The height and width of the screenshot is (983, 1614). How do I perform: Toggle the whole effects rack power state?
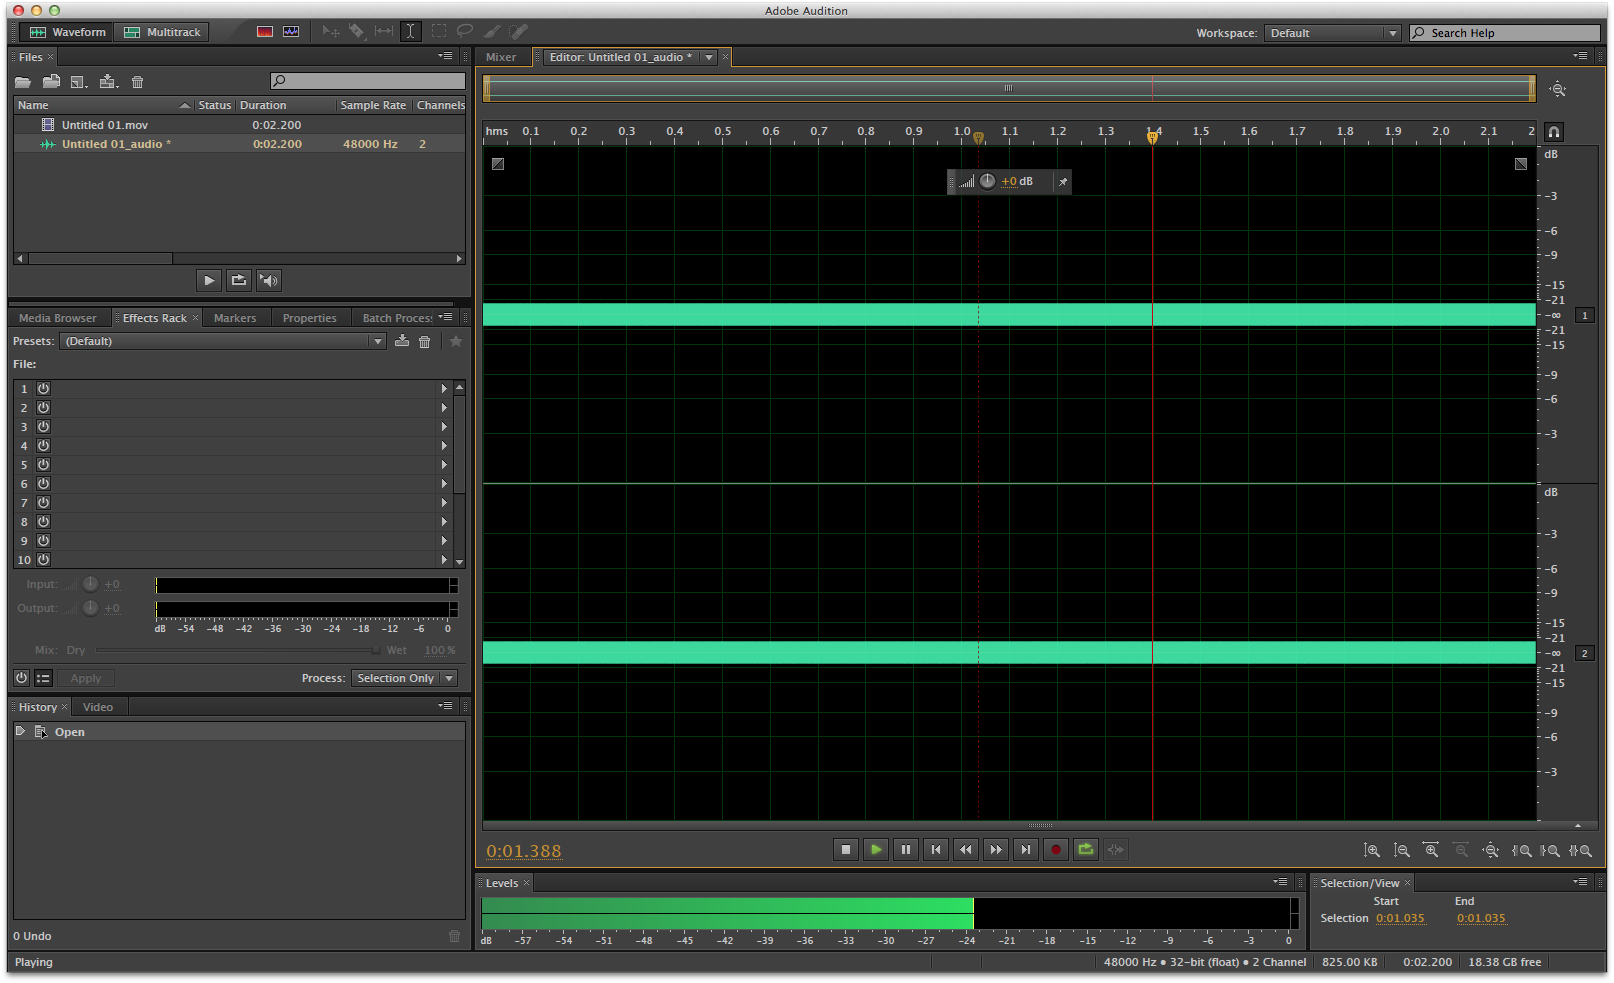(22, 678)
